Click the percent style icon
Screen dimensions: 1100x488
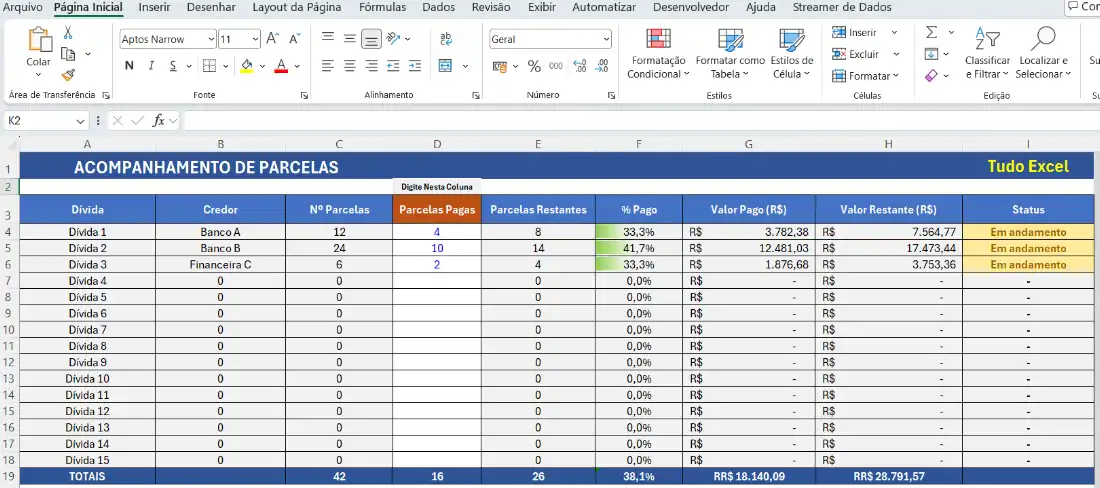[534, 66]
